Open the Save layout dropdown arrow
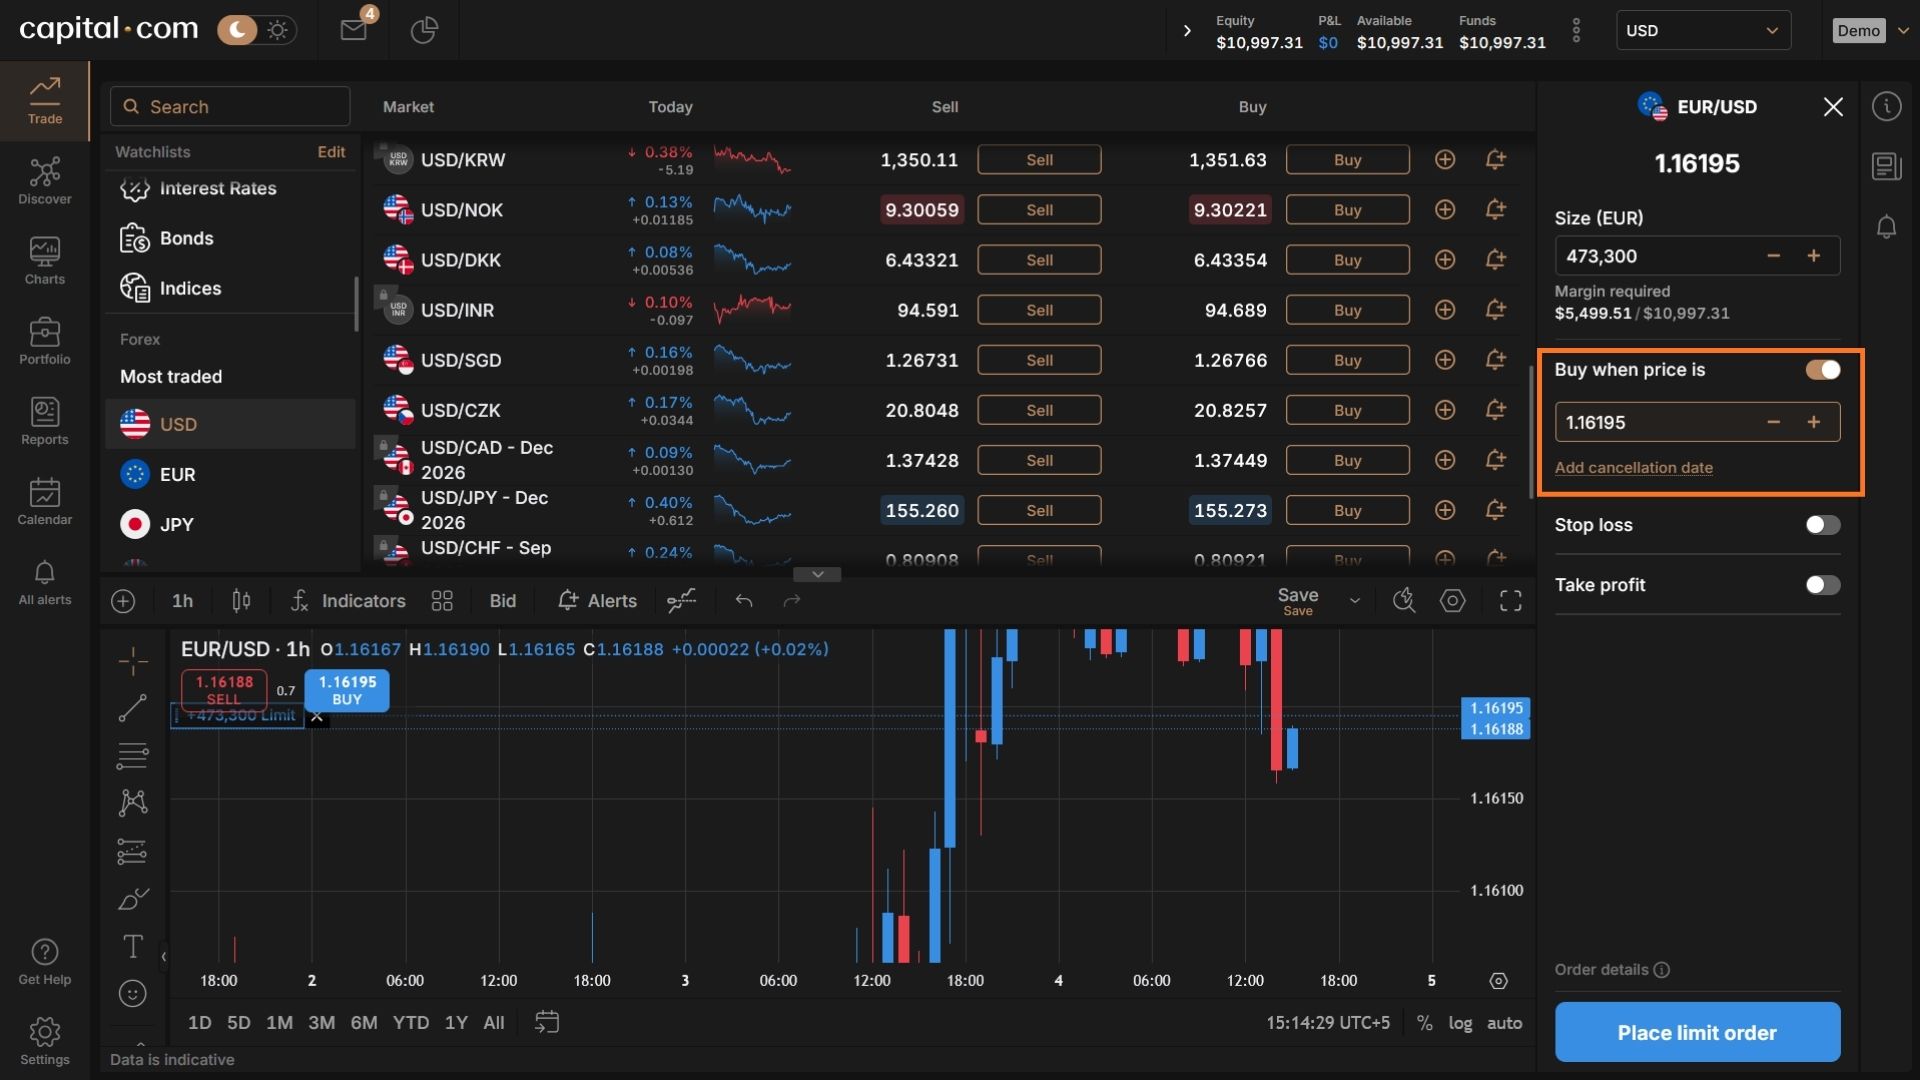1920x1080 pixels. pyautogui.click(x=1355, y=601)
